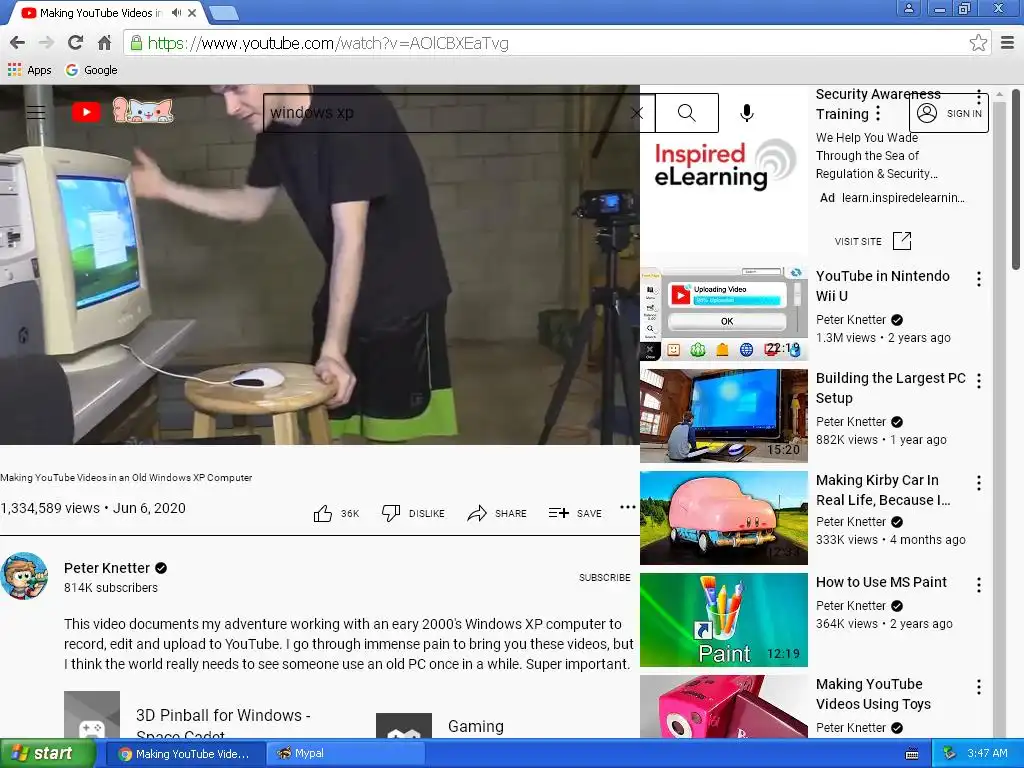Open options for Building the Largest PC Setup
Screen dimensions: 1024x768
978,381
